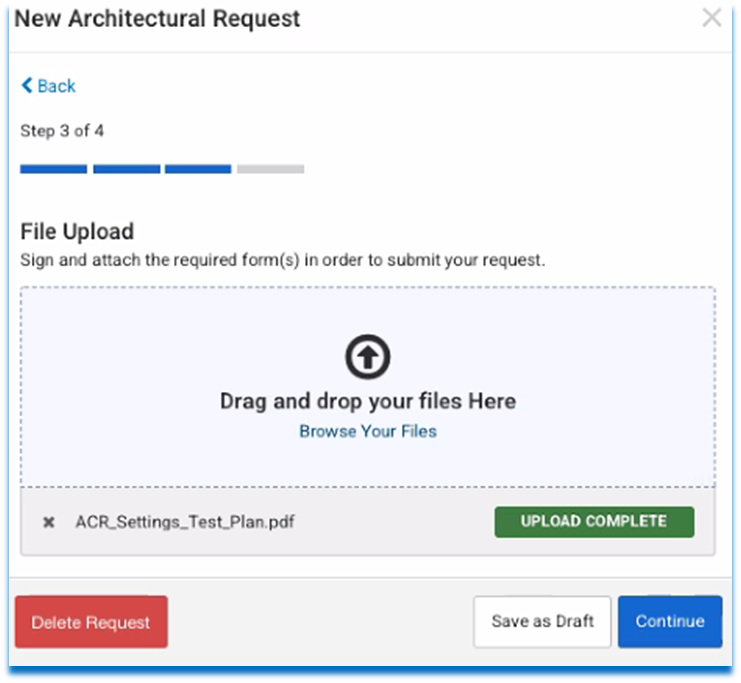Click the circular upload arrow icon
The width and height of the screenshot is (741, 683).
[368, 357]
